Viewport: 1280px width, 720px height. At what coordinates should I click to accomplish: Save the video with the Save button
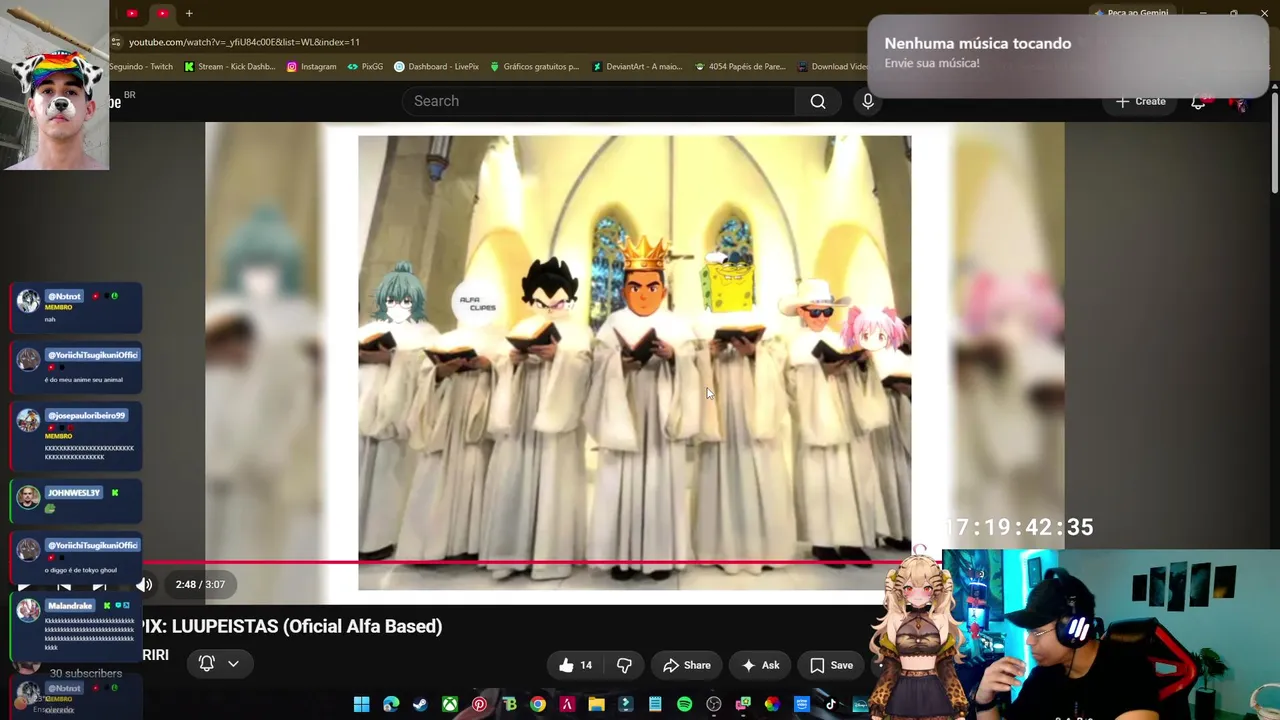832,665
